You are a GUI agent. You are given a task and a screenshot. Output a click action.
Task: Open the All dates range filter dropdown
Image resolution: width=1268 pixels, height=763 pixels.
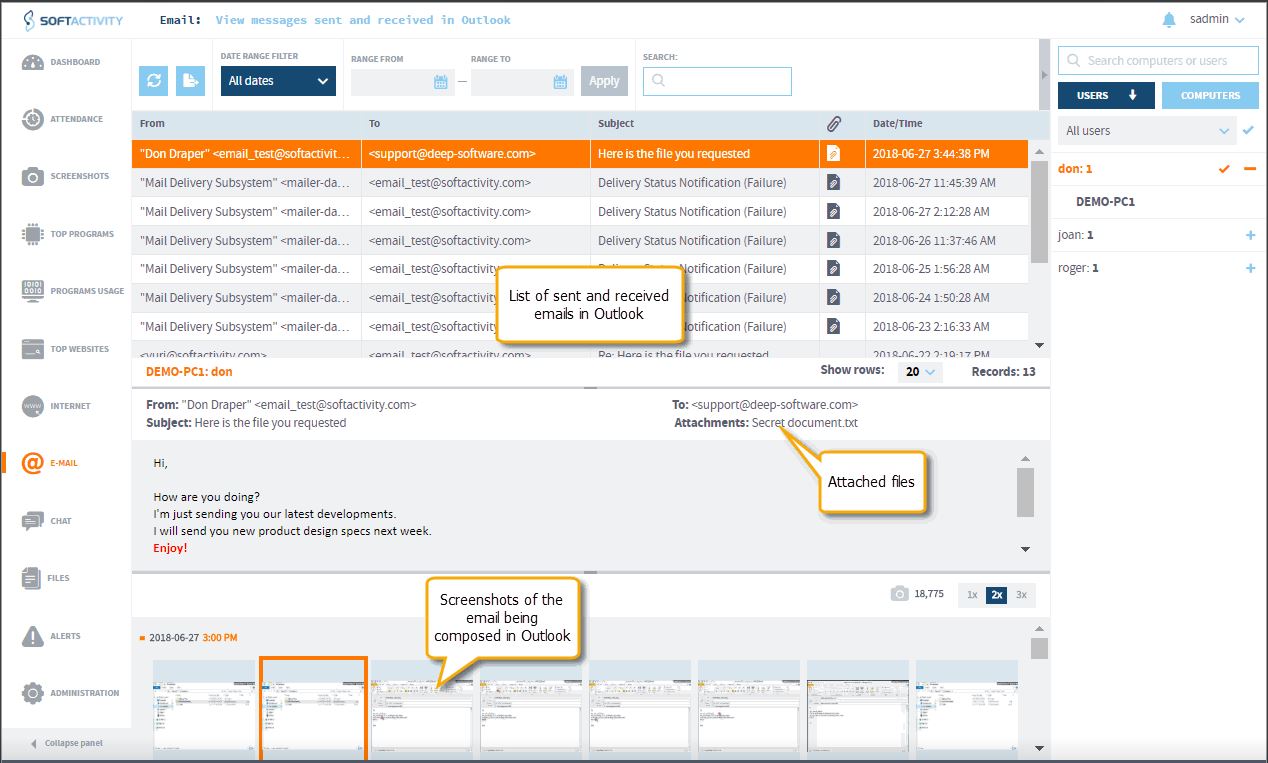coord(278,81)
